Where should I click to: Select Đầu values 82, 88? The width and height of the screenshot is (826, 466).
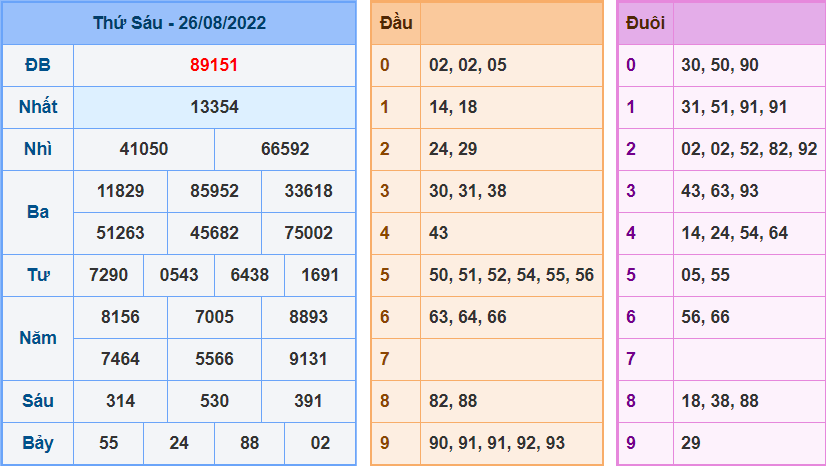[453, 401]
